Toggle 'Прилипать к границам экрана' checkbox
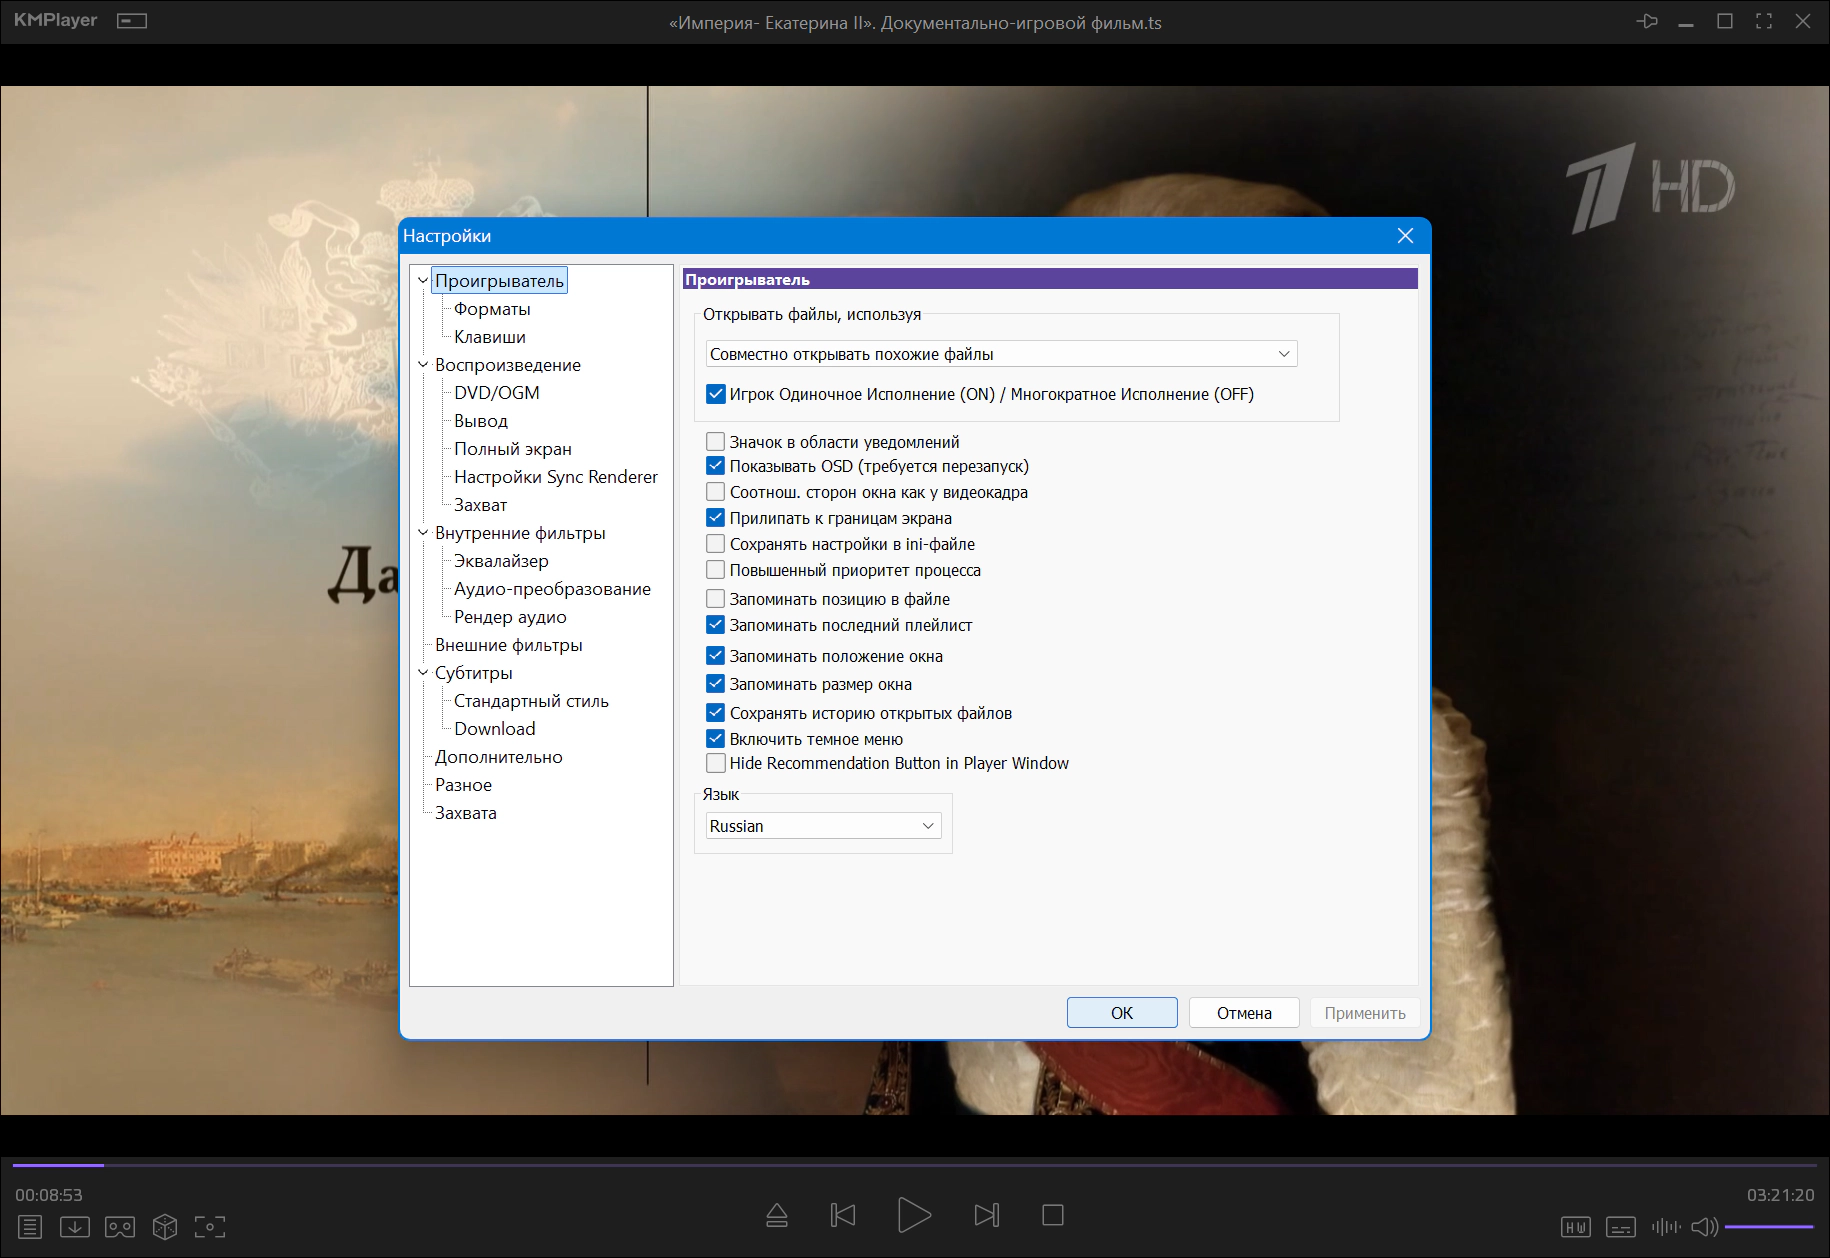 [x=716, y=518]
